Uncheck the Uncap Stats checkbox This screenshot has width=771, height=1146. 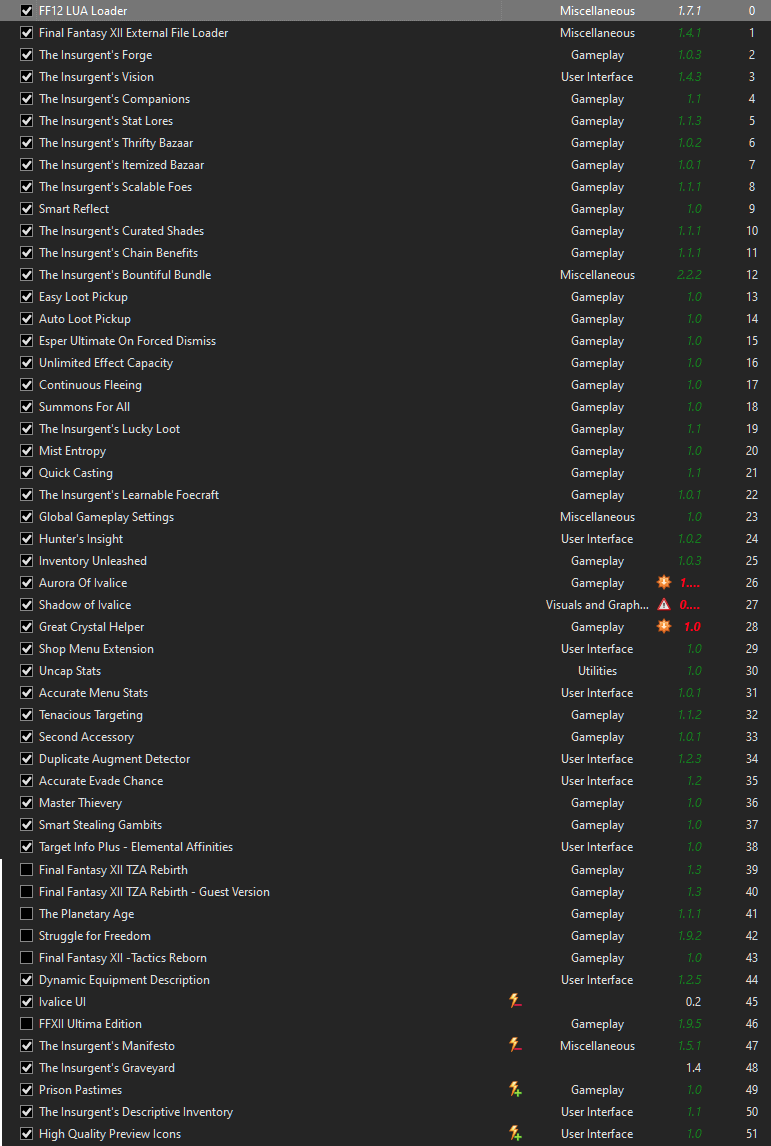[x=26, y=670]
